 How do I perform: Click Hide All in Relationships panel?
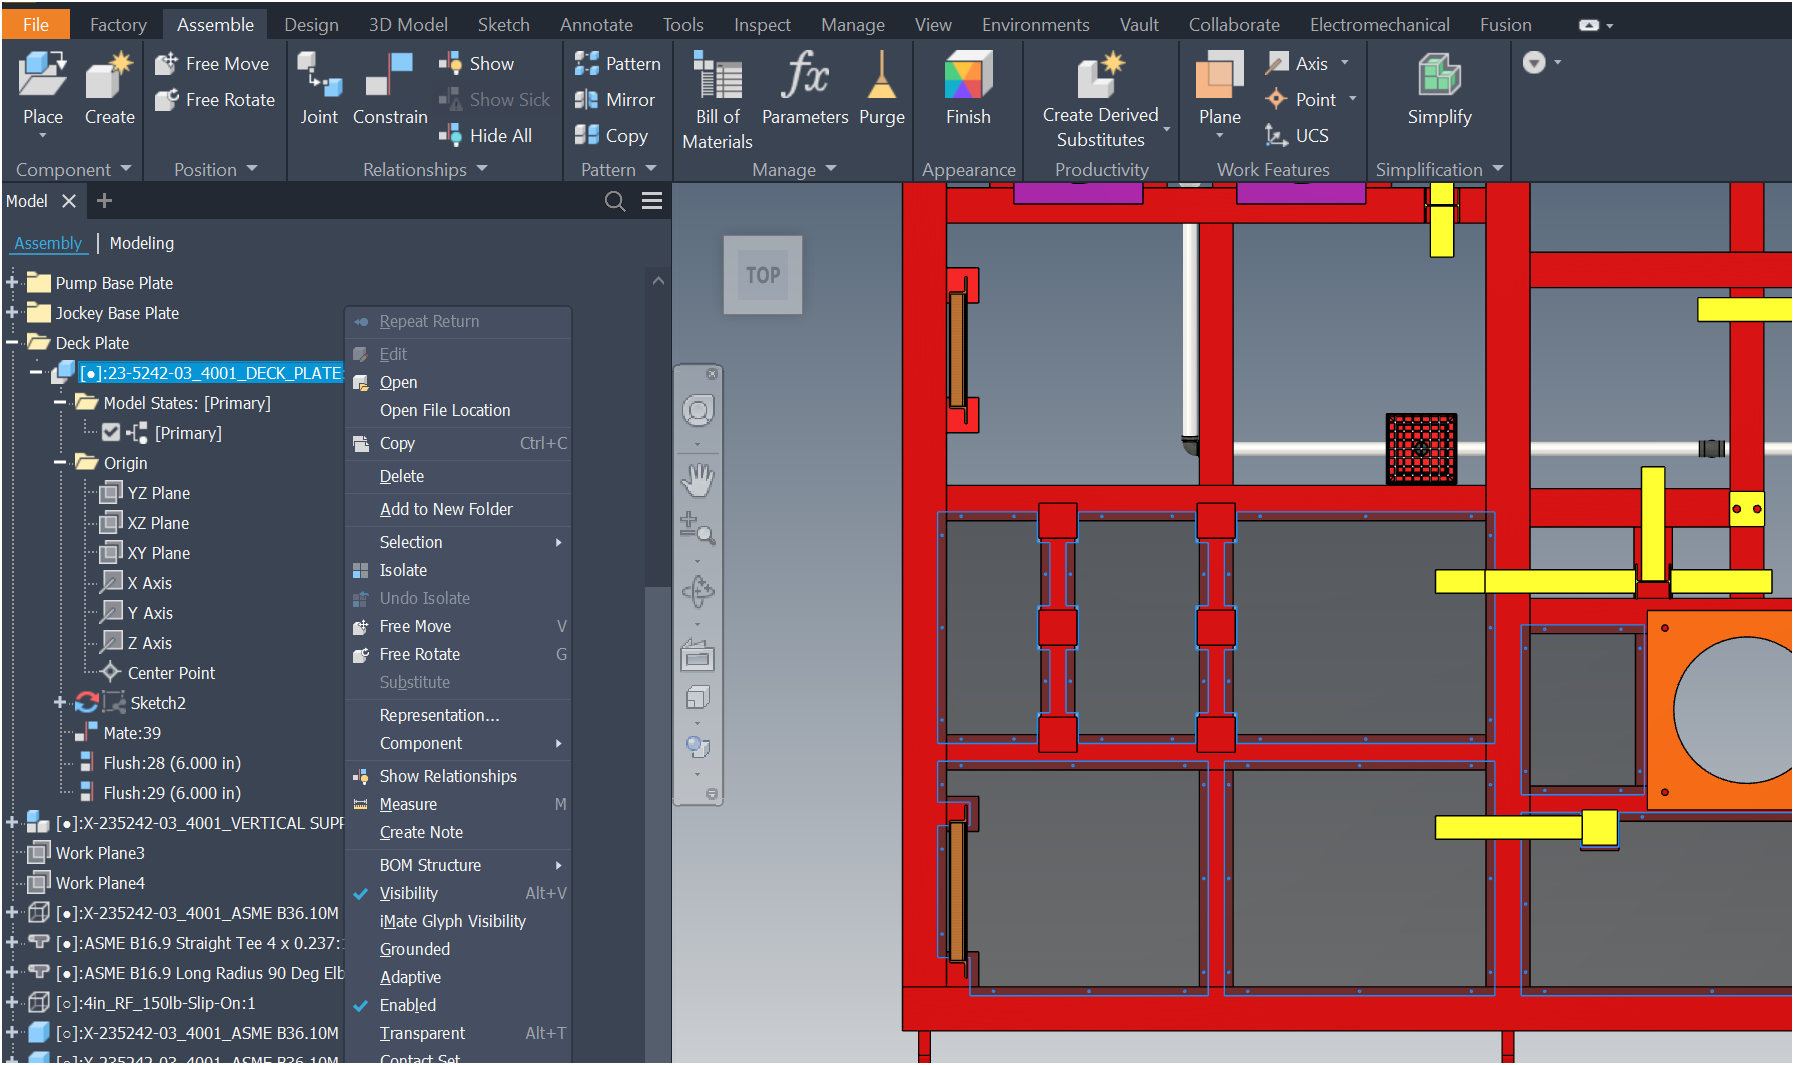click(488, 135)
